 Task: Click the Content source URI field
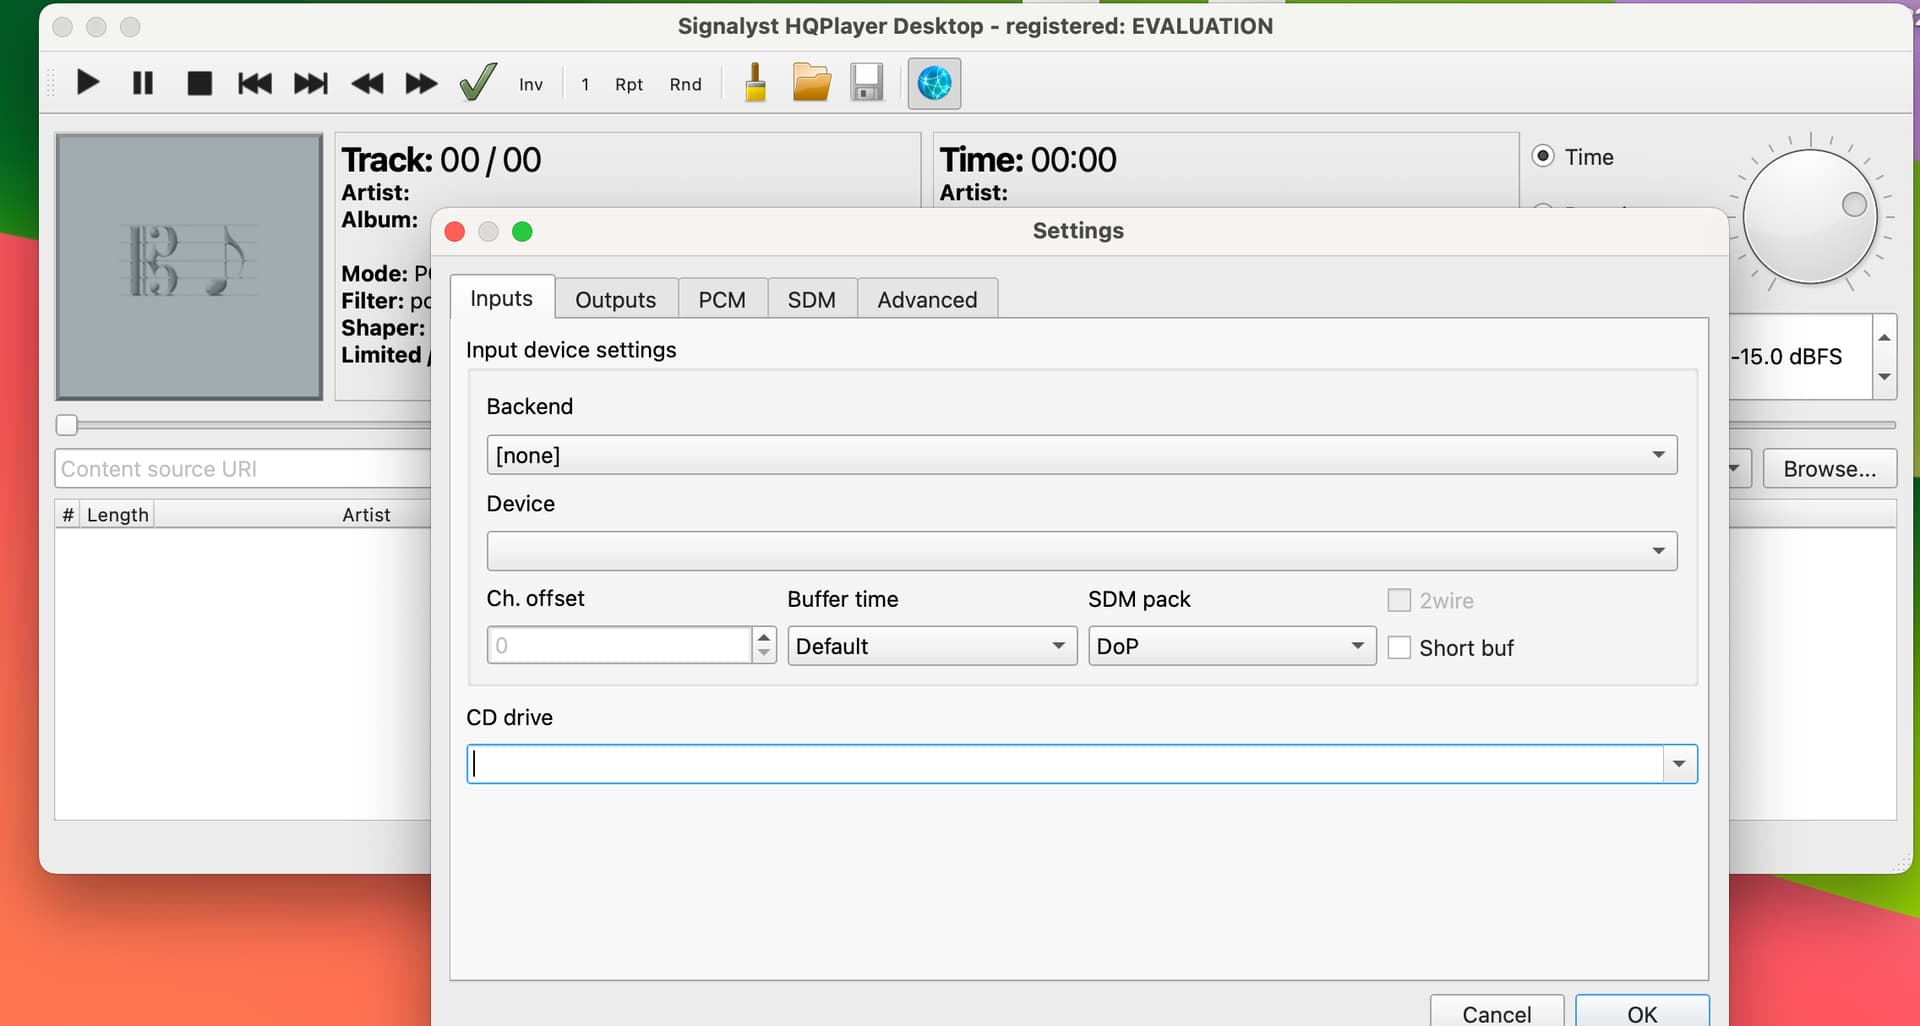pyautogui.click(x=243, y=468)
